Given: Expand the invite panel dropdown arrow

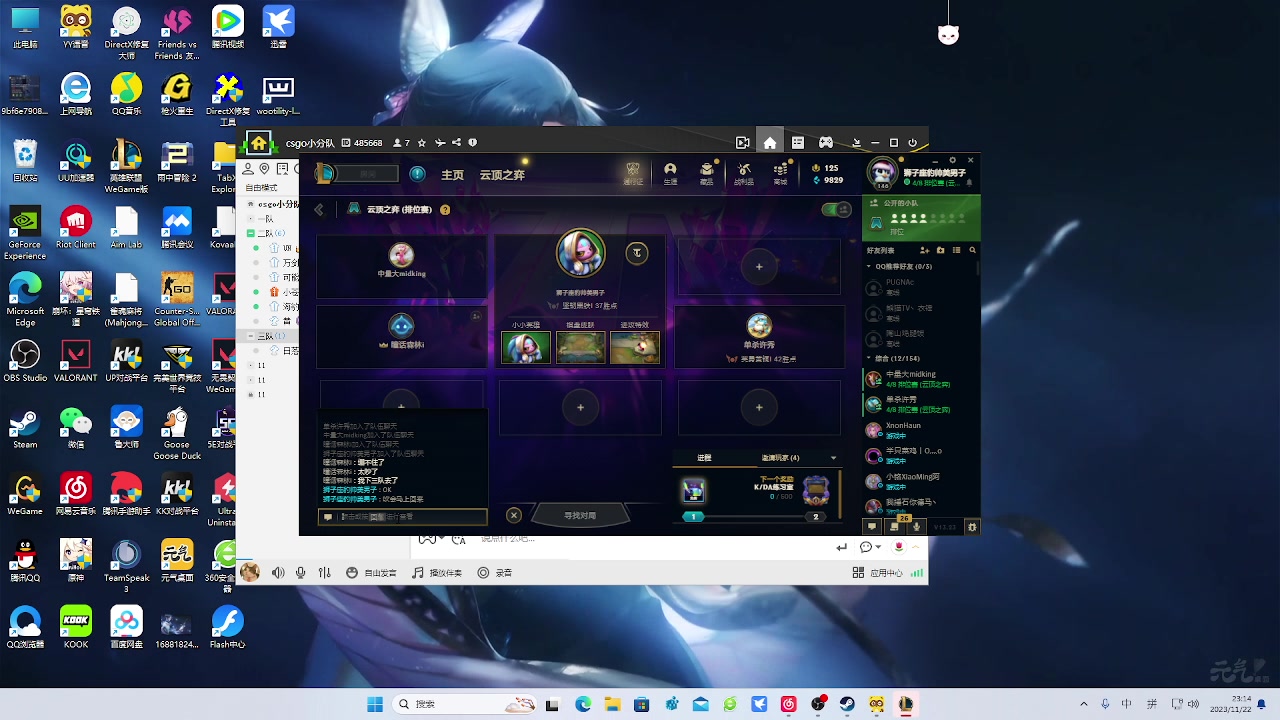Looking at the screenshot, I should tap(834, 458).
